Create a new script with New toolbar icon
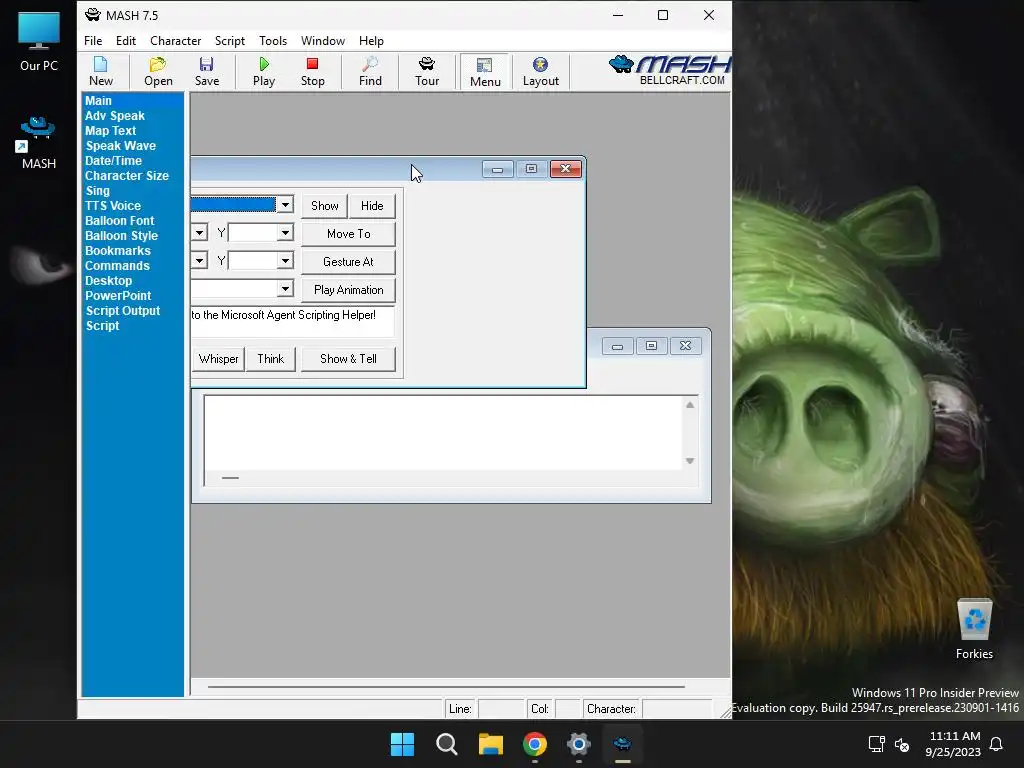Viewport: 1024px width, 768px height. click(x=101, y=72)
